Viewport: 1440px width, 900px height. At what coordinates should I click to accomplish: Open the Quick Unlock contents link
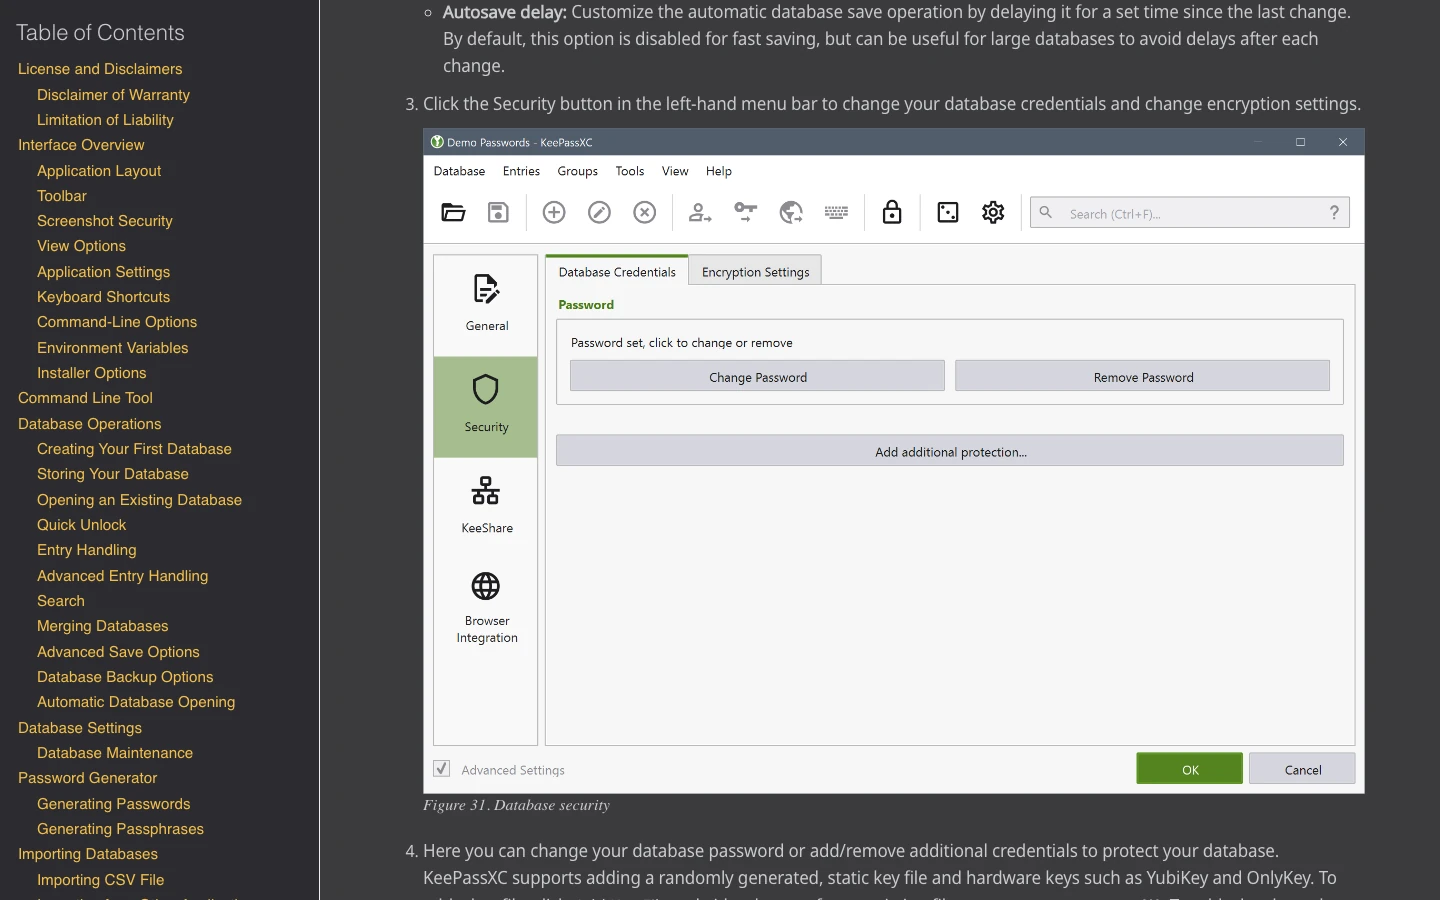81,525
